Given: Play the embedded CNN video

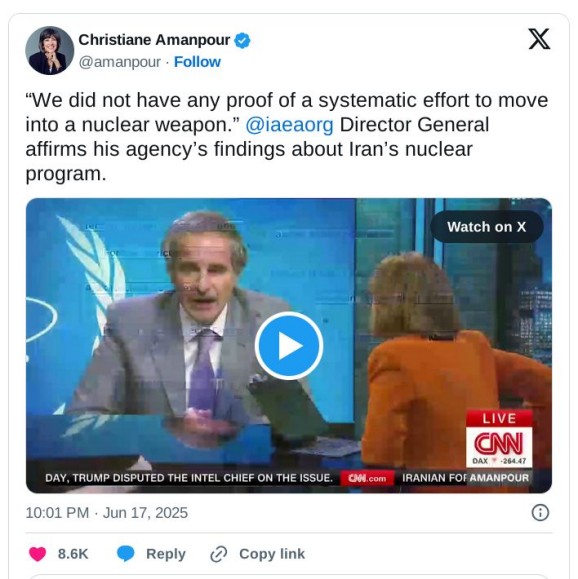Looking at the screenshot, I should click(x=289, y=346).
